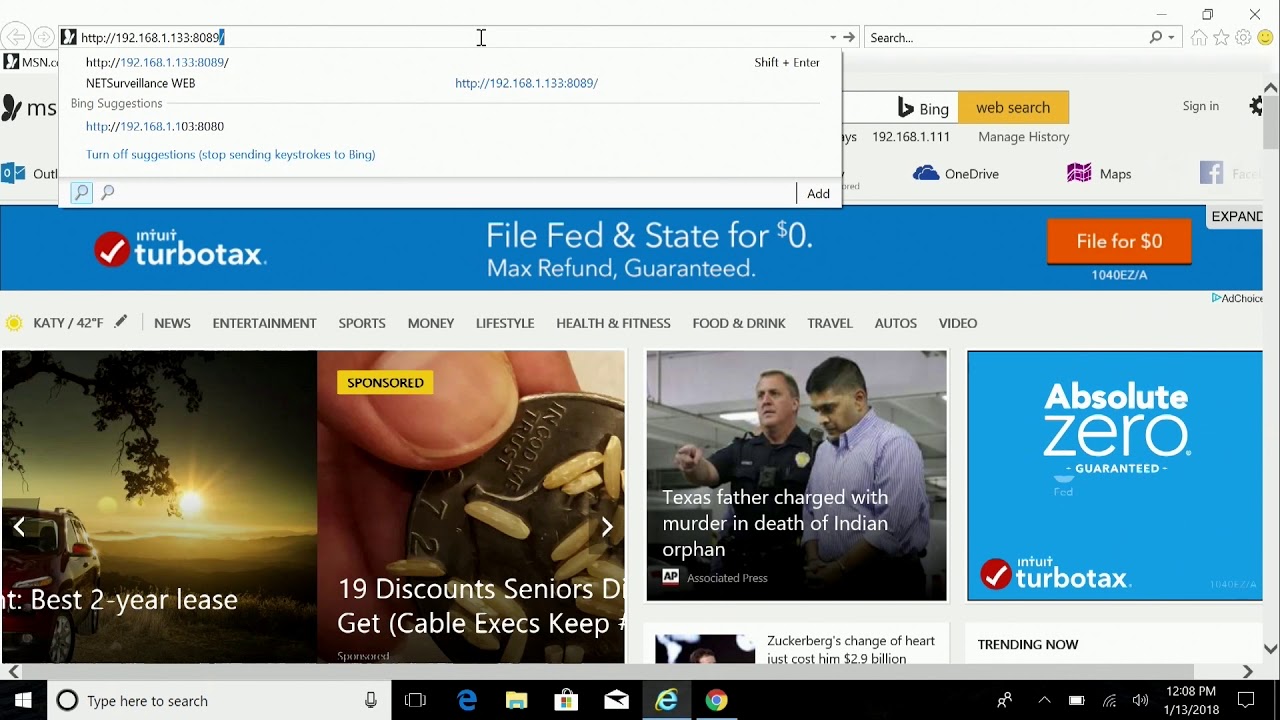Open Manage History link
Image resolution: width=1280 pixels, height=720 pixels.
(x=1023, y=137)
